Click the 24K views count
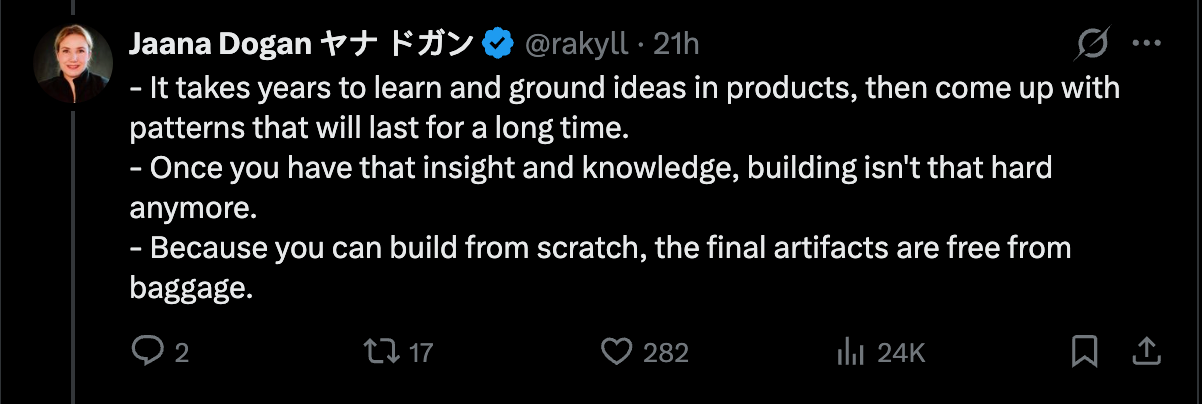This screenshot has height=404, width=1202. pos(901,352)
